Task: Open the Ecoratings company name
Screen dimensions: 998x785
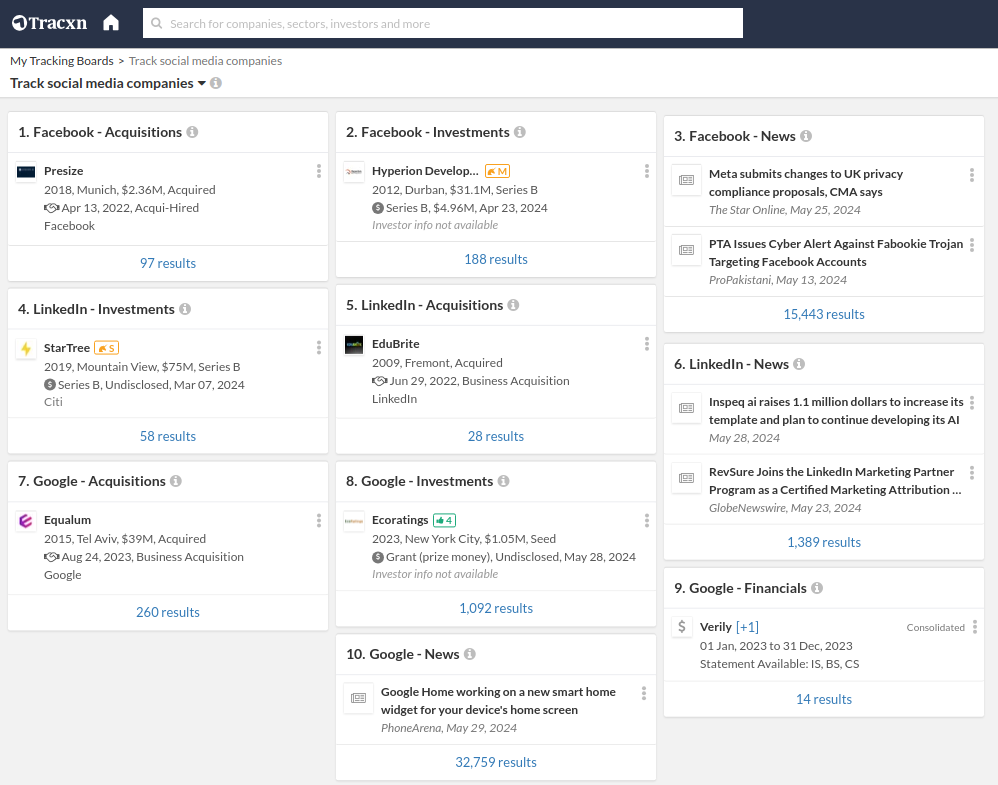Action: pos(400,520)
